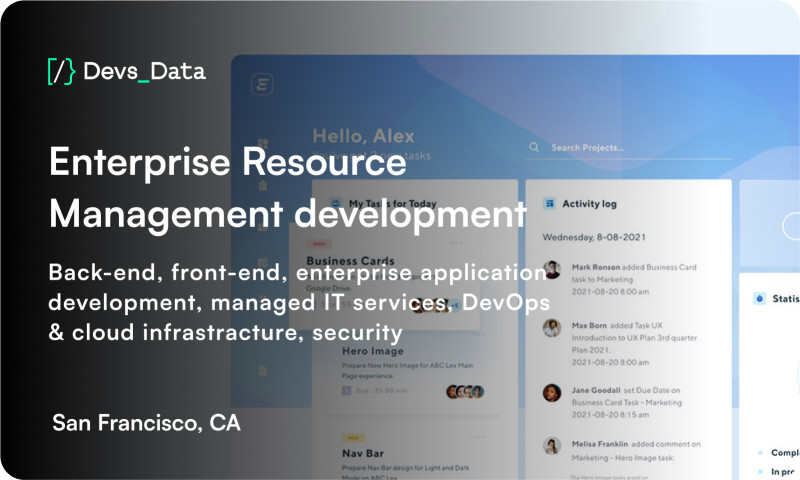Click the search magnifier icon
The image size is (800, 480).
coord(534,148)
